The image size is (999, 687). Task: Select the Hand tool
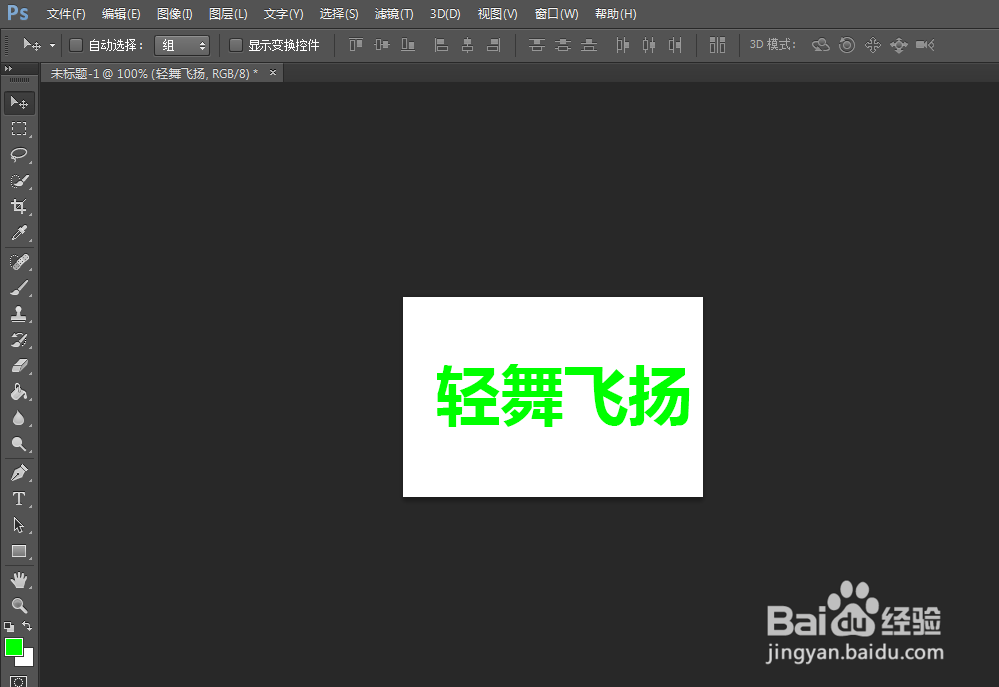tap(19, 580)
